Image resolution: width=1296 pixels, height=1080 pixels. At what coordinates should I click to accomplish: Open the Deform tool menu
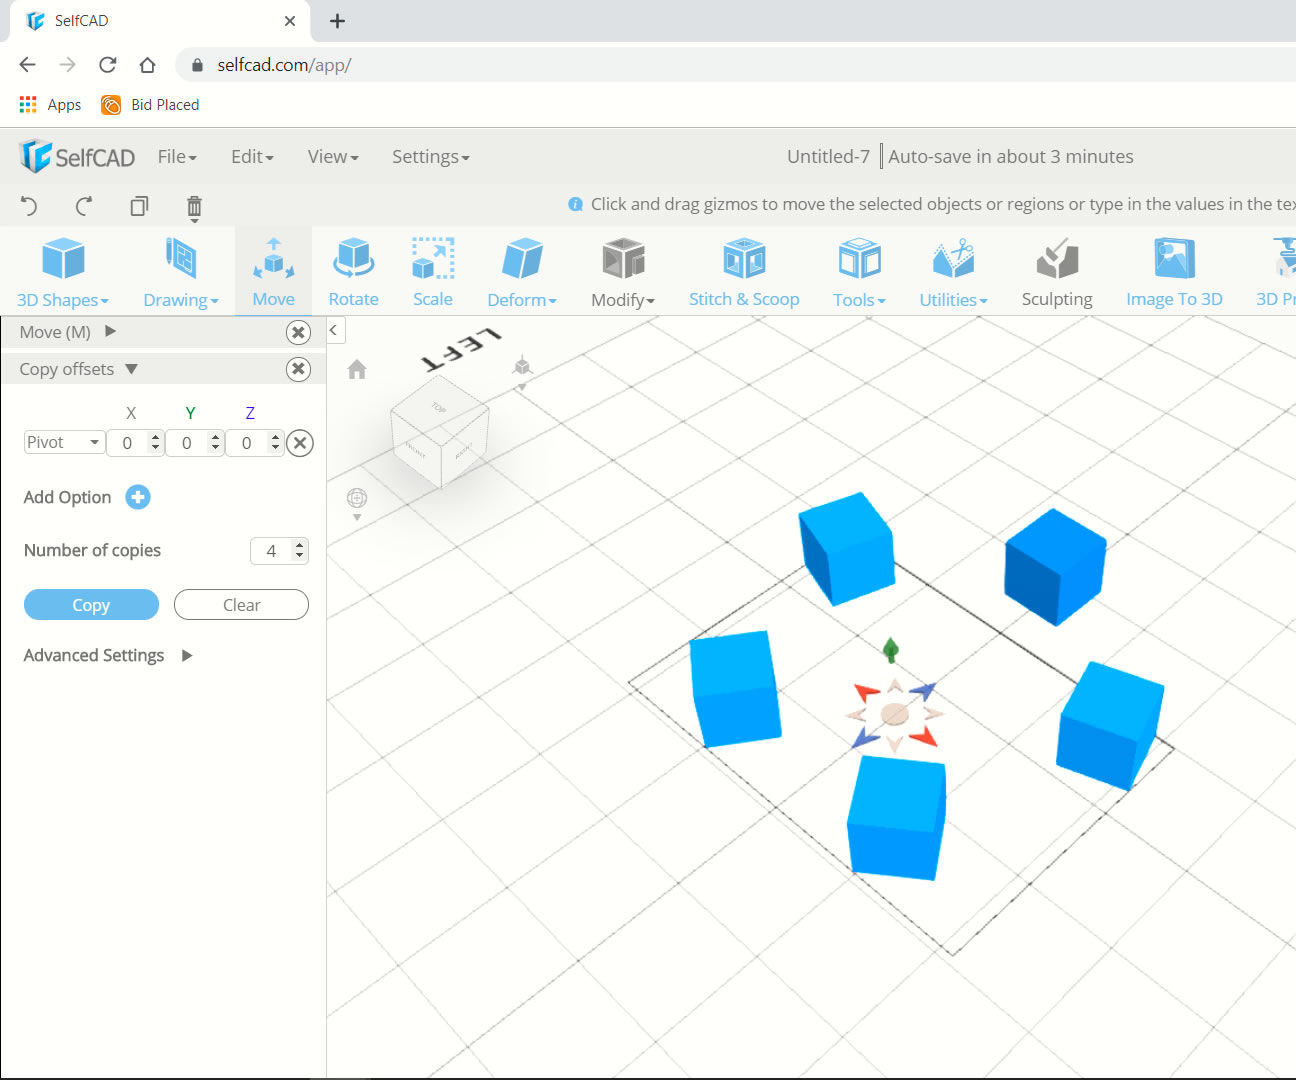[x=522, y=272]
